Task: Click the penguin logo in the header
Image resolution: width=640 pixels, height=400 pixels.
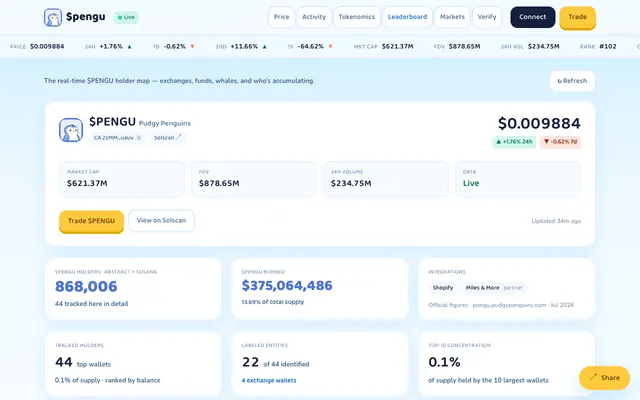Action: click(53, 18)
